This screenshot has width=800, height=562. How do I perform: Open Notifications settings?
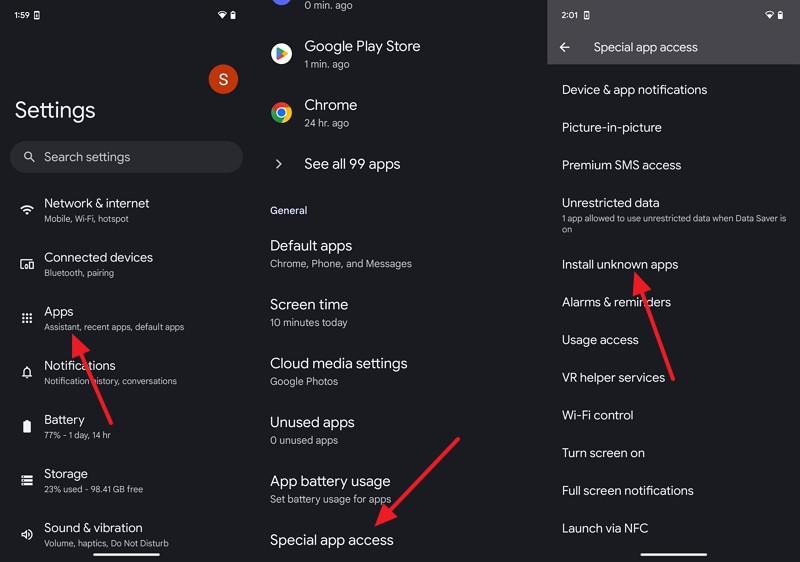(126, 372)
